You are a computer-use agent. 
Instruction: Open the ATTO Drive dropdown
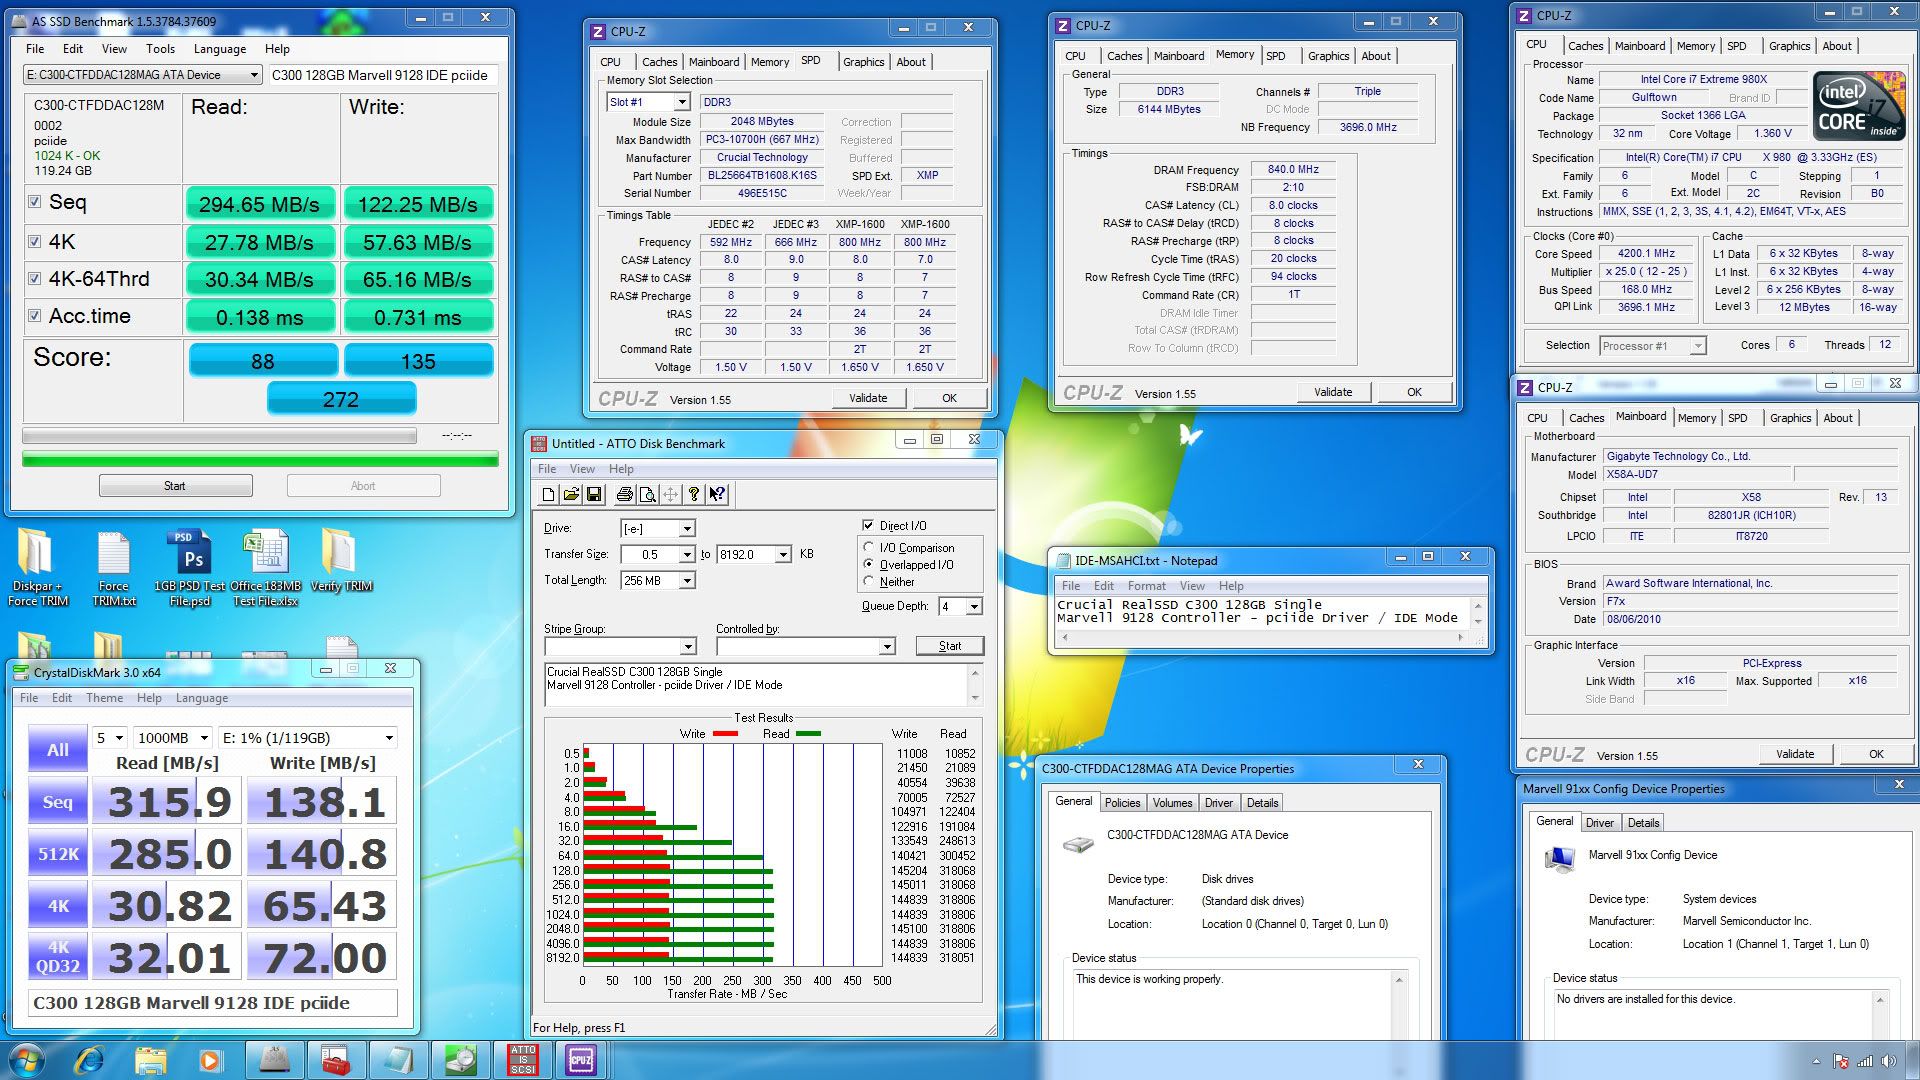[687, 528]
